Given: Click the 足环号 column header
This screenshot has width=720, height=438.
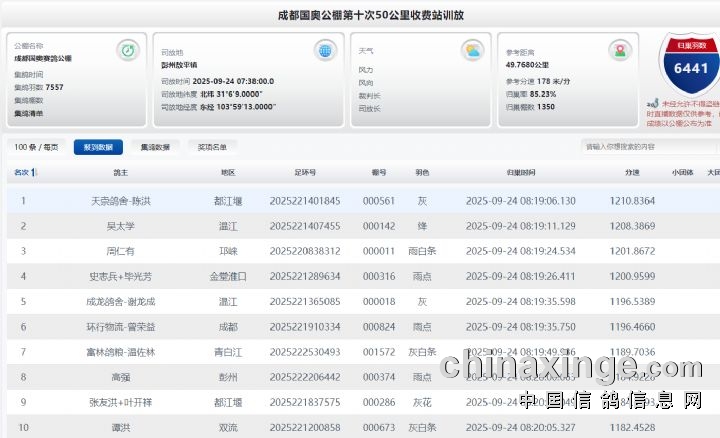Looking at the screenshot, I should [305, 173].
